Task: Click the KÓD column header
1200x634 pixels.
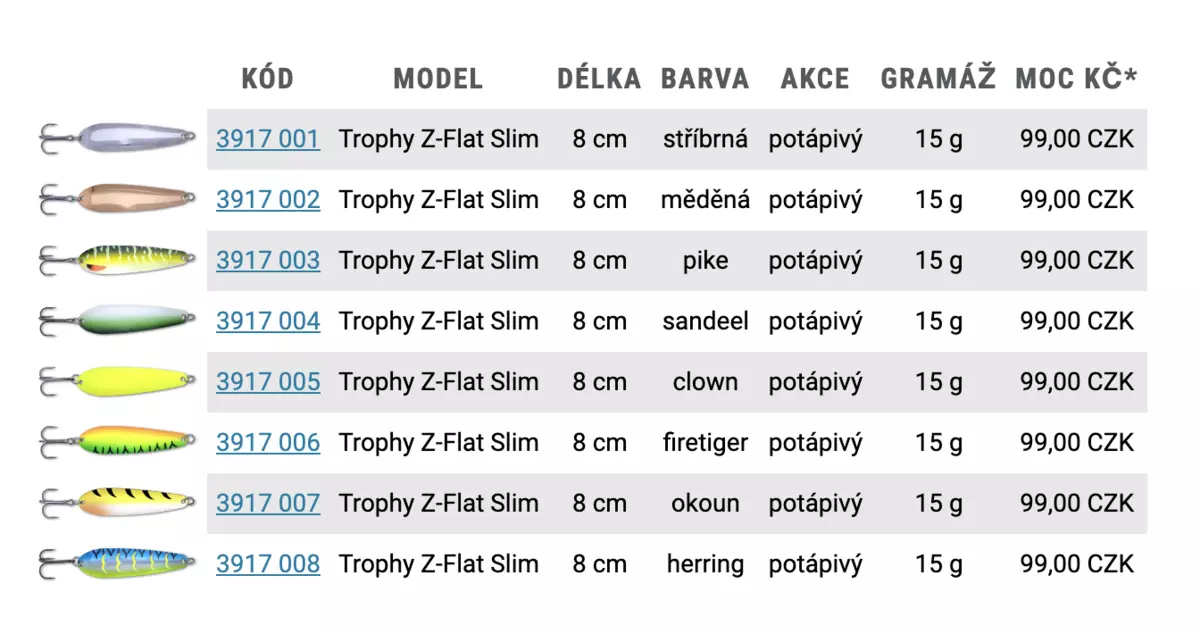Action: (x=268, y=79)
